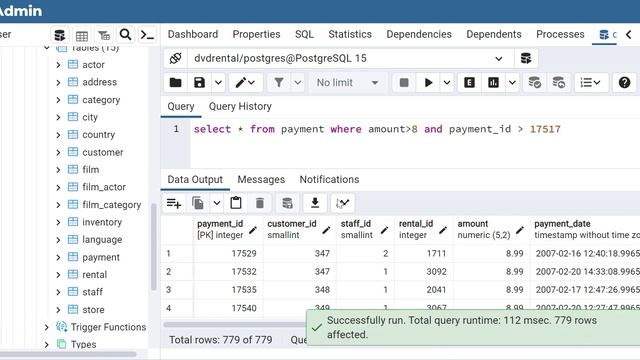Open the execute options dropdown arrow
The width and height of the screenshot is (640, 360).
click(447, 83)
